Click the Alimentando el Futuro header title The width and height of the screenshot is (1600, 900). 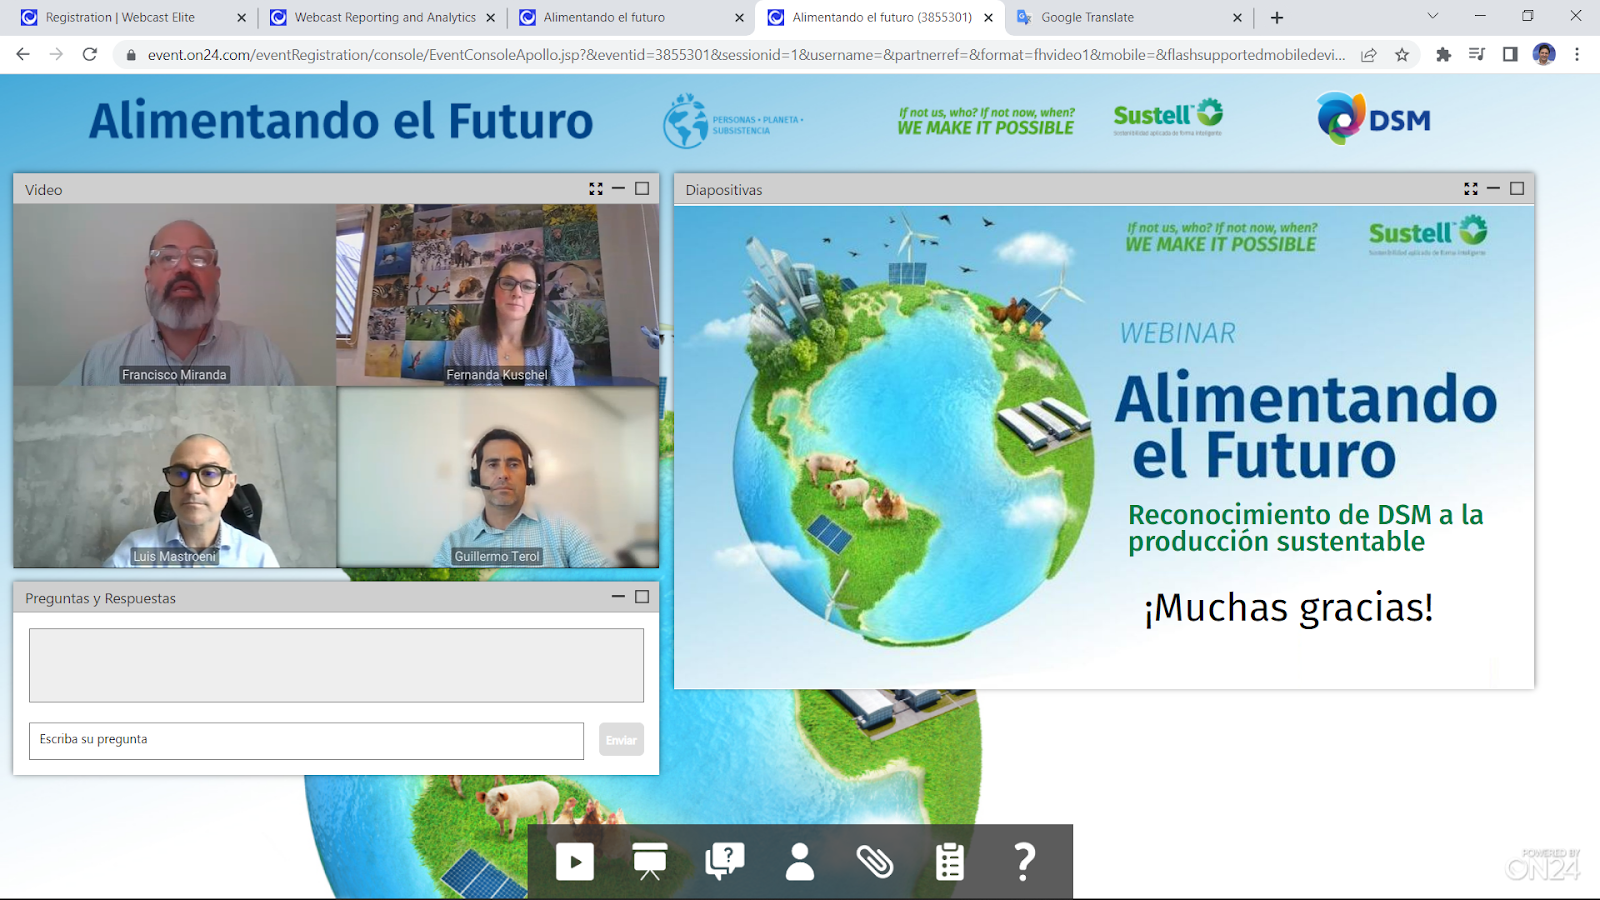pos(341,121)
